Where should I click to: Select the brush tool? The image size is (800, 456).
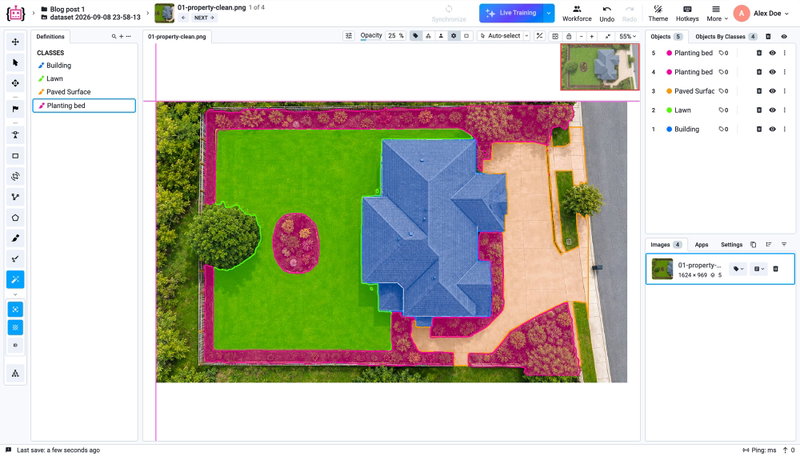[x=15, y=238]
